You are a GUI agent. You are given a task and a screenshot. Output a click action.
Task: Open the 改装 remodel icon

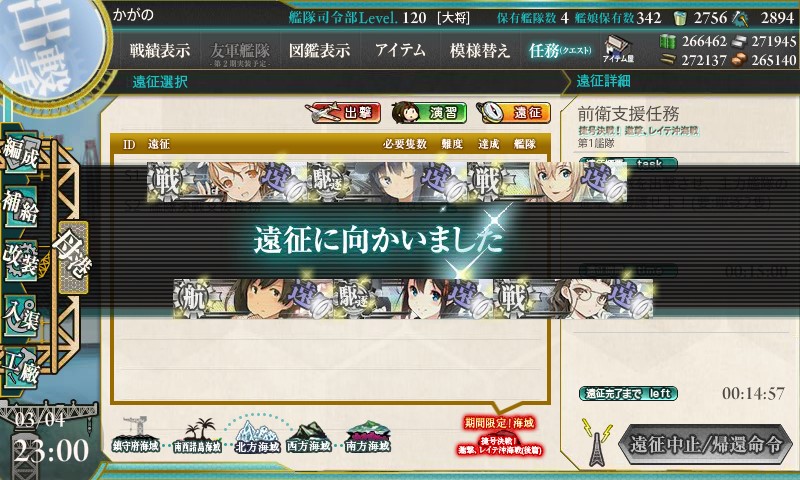pos(20,261)
